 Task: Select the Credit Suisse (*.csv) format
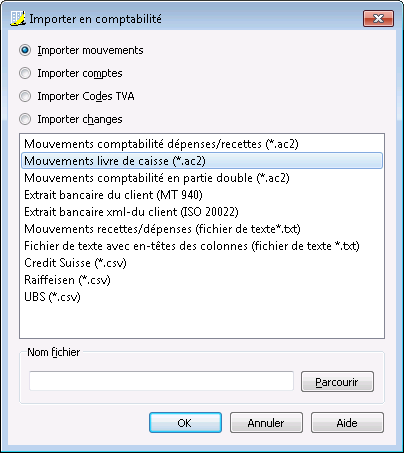click(x=202, y=263)
